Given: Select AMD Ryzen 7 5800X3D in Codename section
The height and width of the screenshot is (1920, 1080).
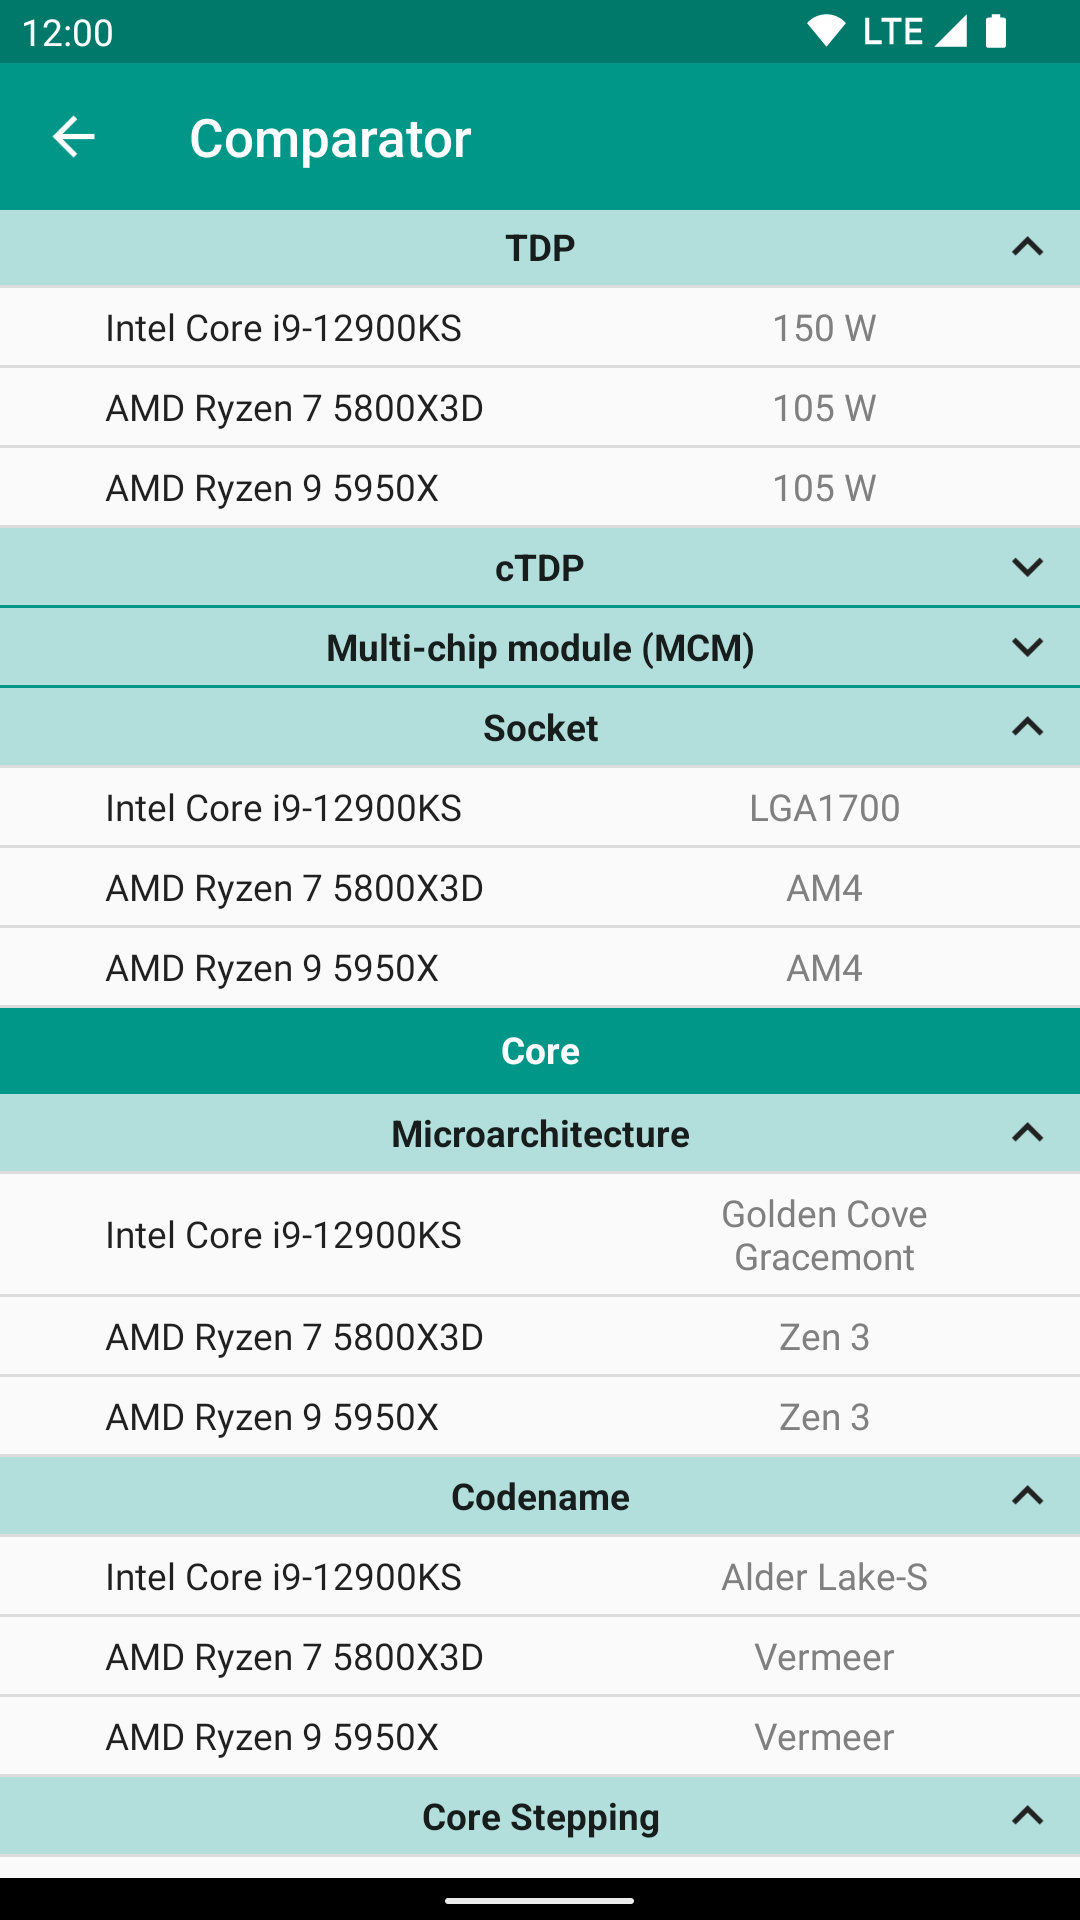Looking at the screenshot, I should (295, 1657).
